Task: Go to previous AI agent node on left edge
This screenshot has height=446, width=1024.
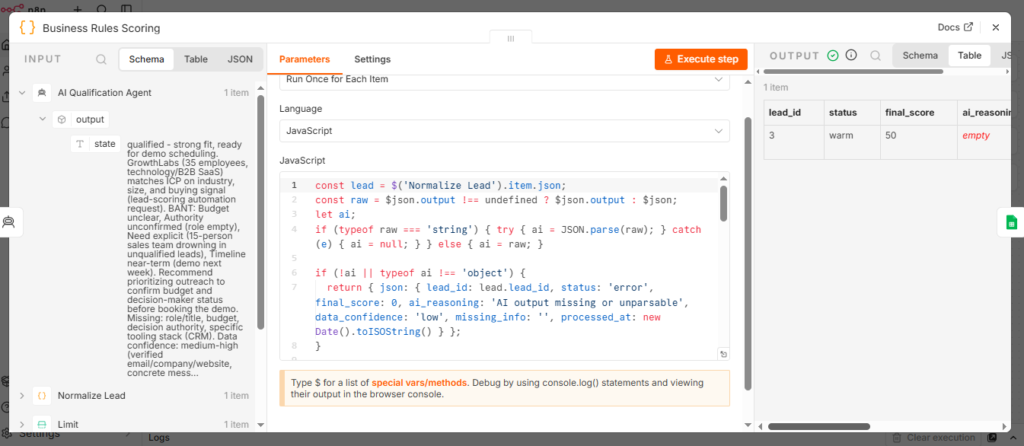Action: coord(9,223)
